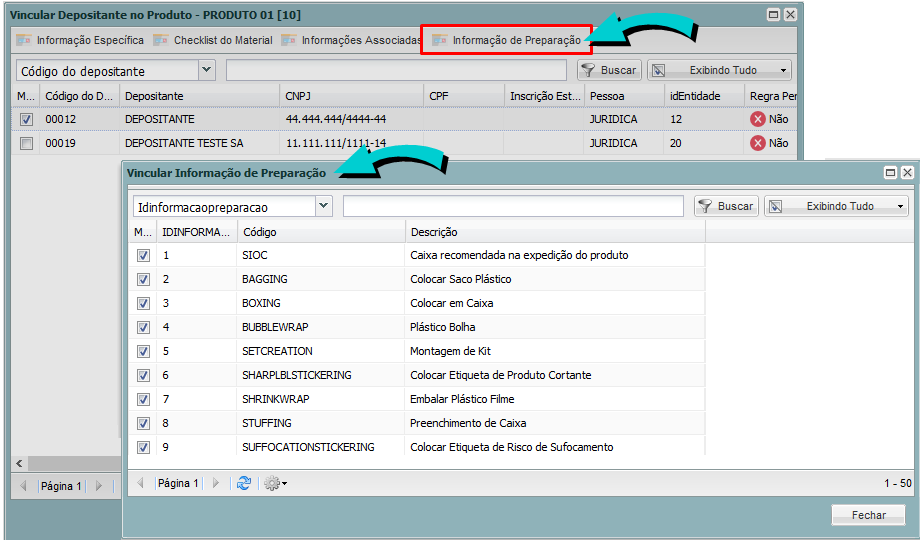Open Informação de Preparação toolbar item
This screenshot has width=923, height=542.
(x=506, y=40)
